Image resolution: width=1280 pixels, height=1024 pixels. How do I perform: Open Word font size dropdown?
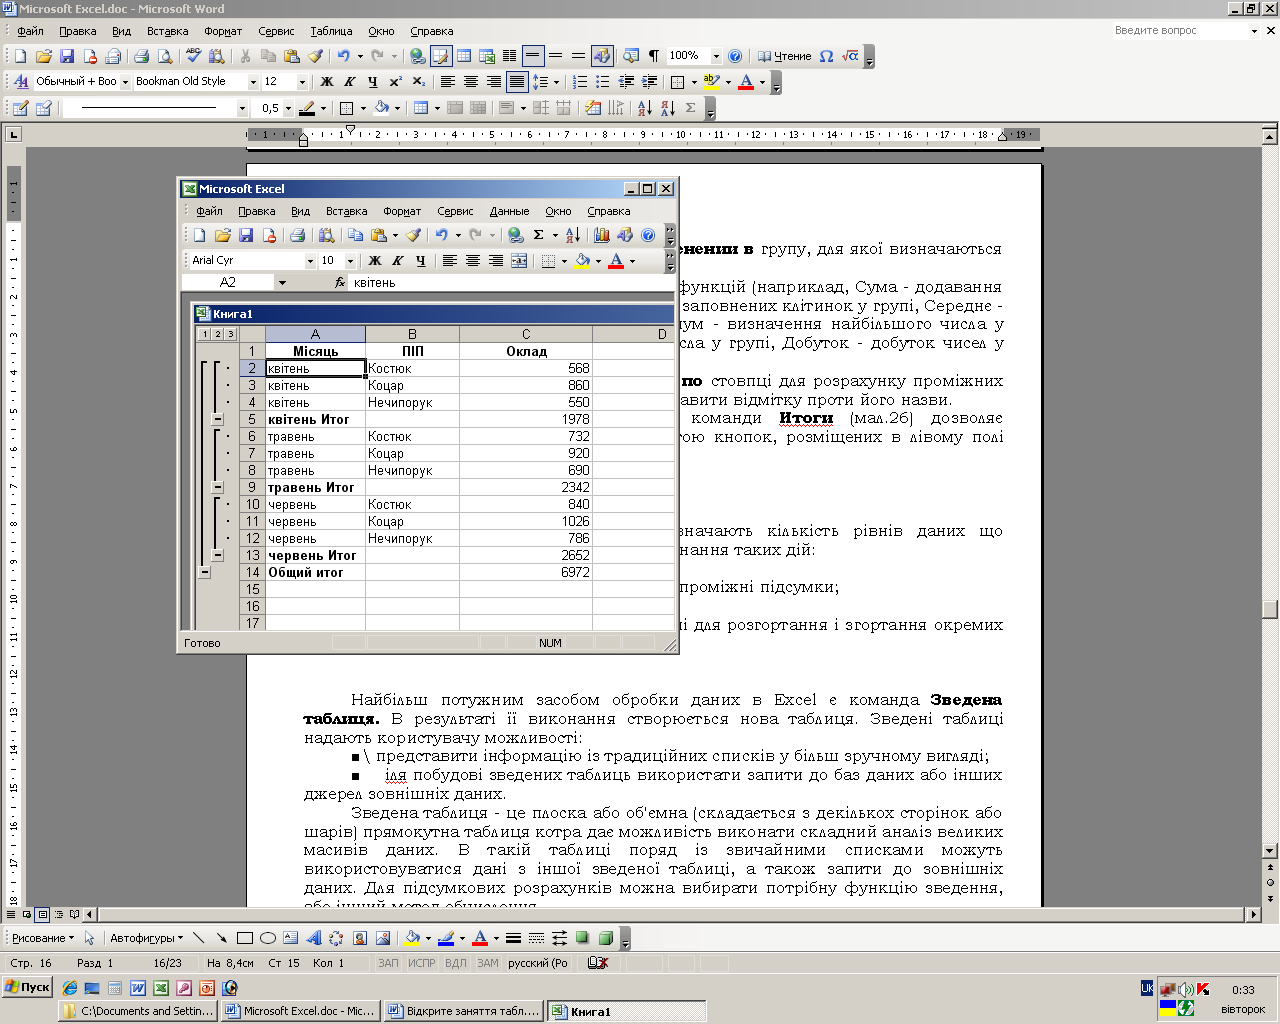302,82
